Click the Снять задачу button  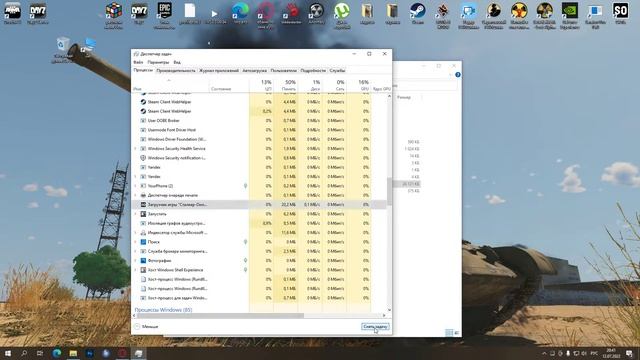(375, 327)
